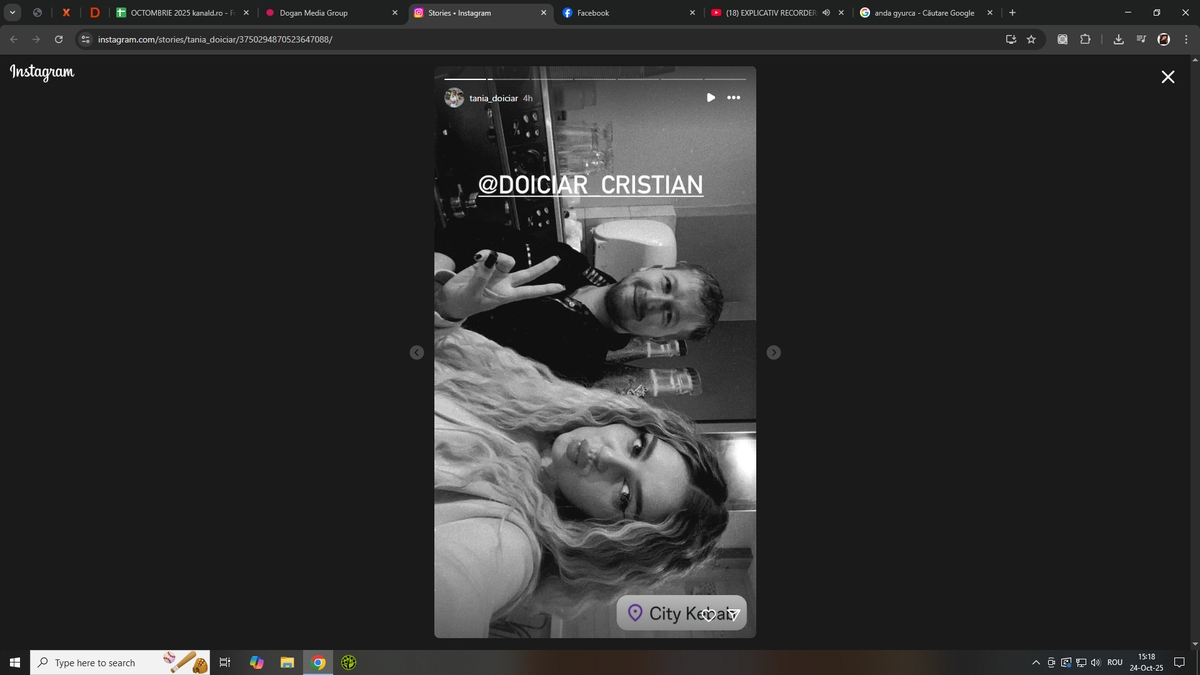The image size is (1200, 675).
Task: Mute audio on the EXPLICATIV RECORDER tab
Action: [826, 13]
